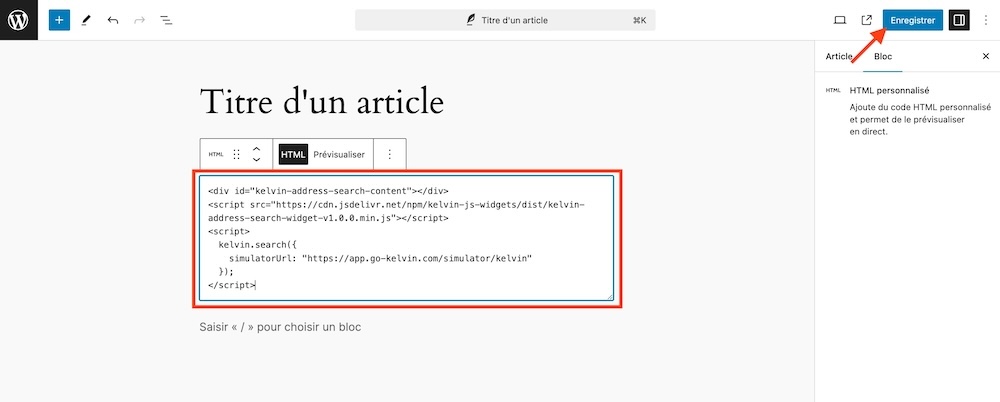Click the 'kelvin.search({' code line

click(x=258, y=244)
